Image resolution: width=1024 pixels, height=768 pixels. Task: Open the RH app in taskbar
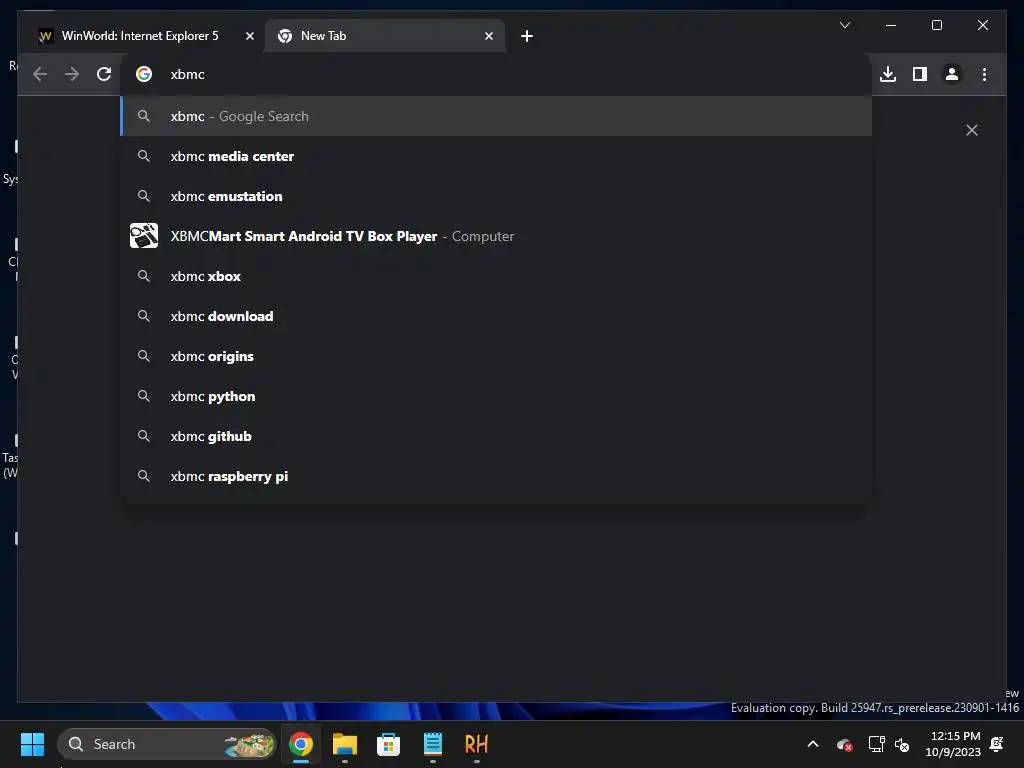pos(476,744)
